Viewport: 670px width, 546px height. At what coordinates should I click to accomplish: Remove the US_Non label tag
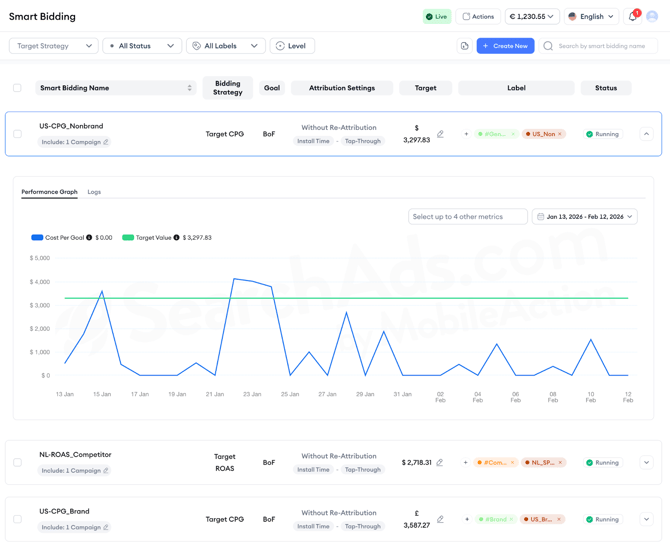(560, 134)
